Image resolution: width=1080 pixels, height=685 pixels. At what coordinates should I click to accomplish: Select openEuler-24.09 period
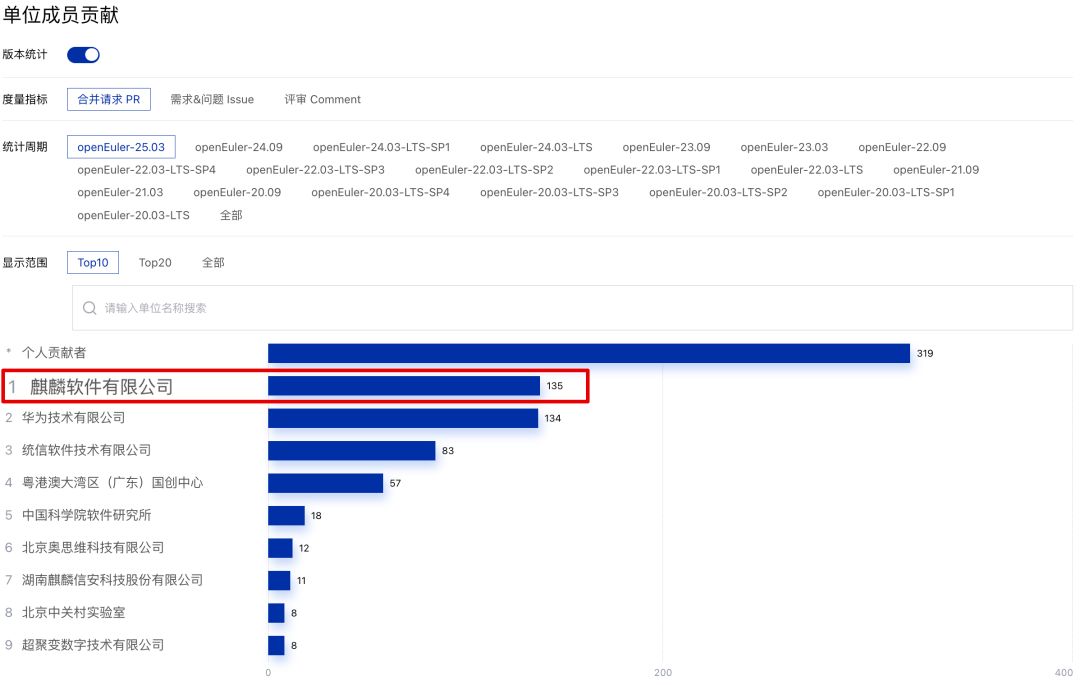click(x=238, y=147)
